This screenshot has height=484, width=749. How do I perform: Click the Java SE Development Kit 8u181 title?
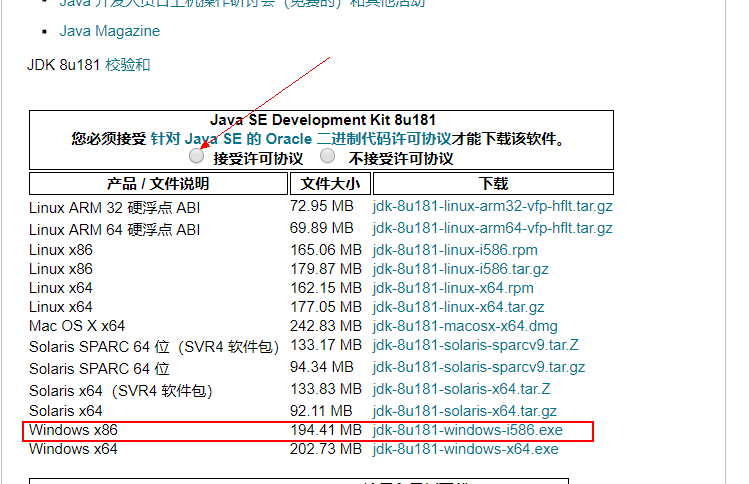[x=323, y=120]
